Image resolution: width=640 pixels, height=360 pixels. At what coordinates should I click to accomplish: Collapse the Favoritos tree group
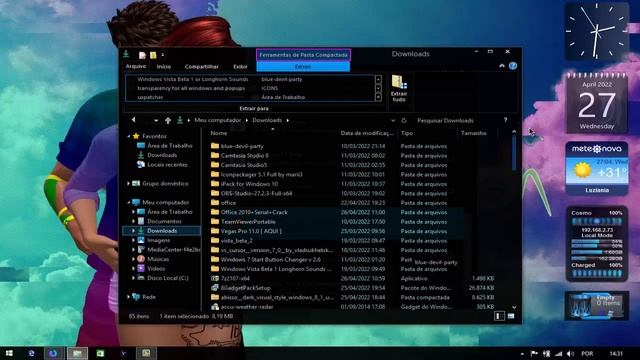point(129,136)
